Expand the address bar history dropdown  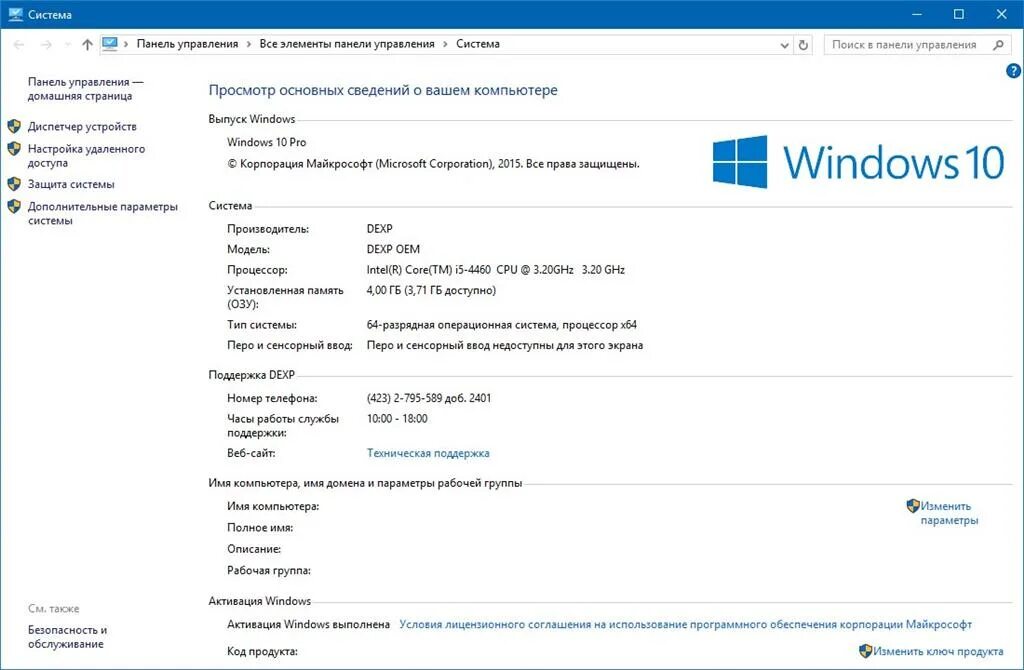tap(784, 45)
